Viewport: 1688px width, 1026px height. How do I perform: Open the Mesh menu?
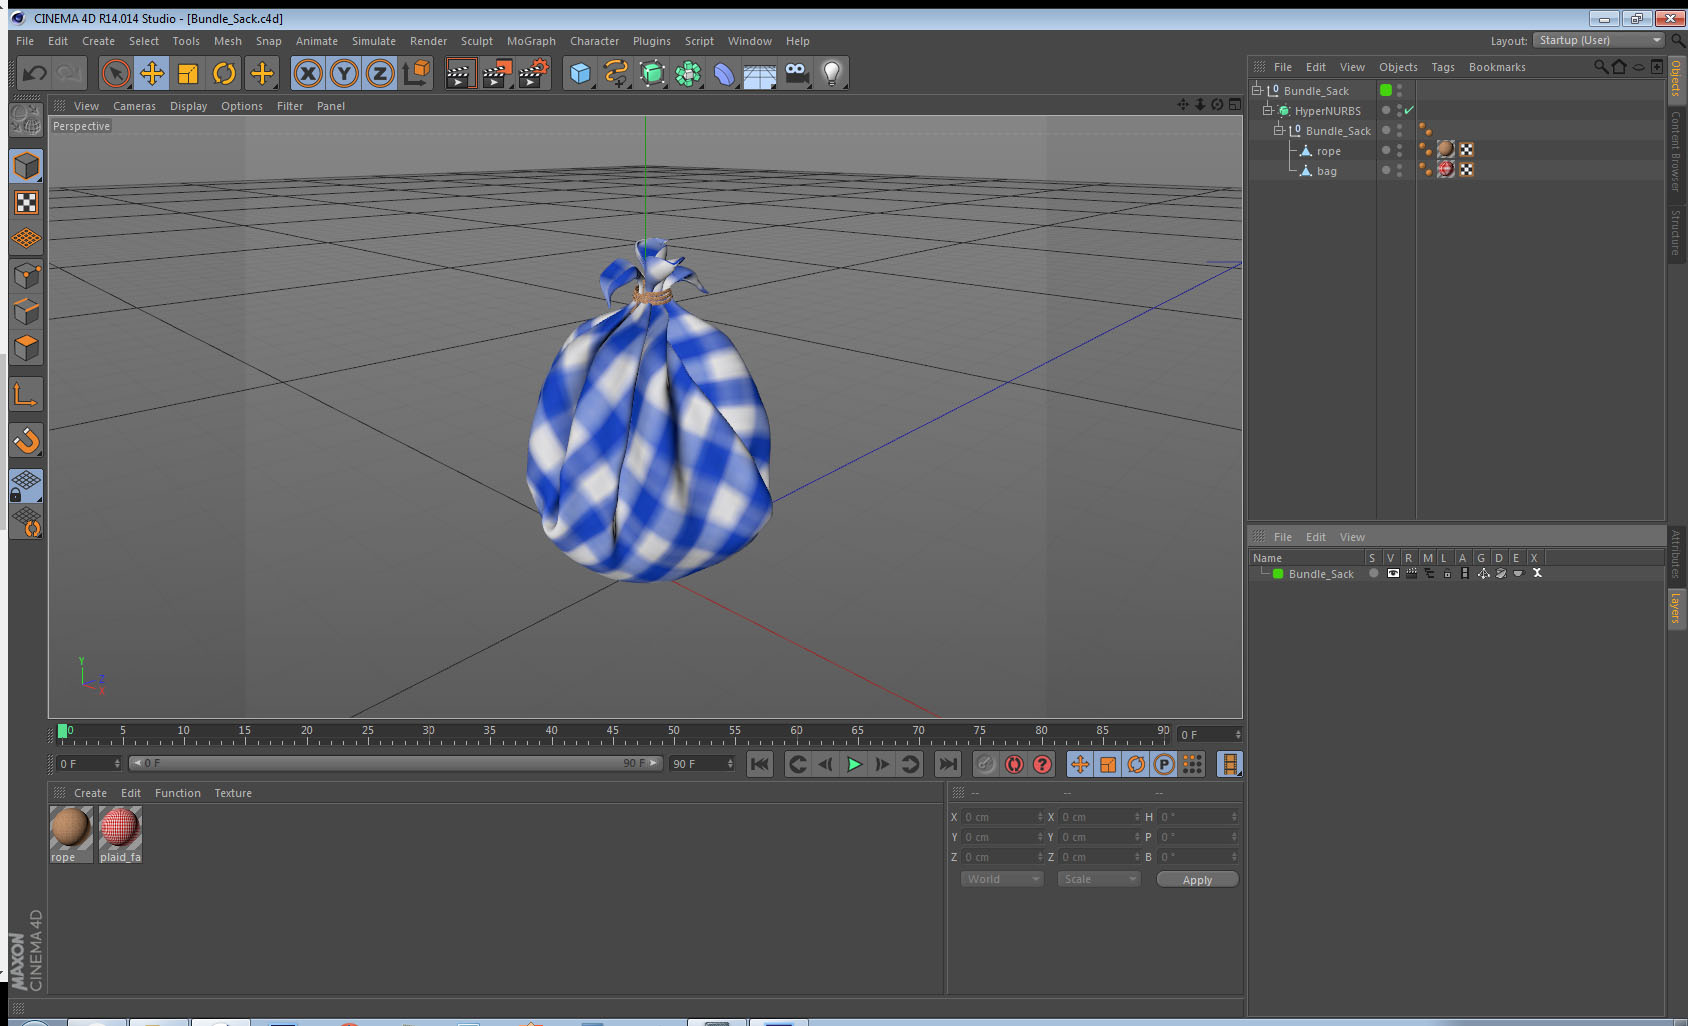[227, 41]
